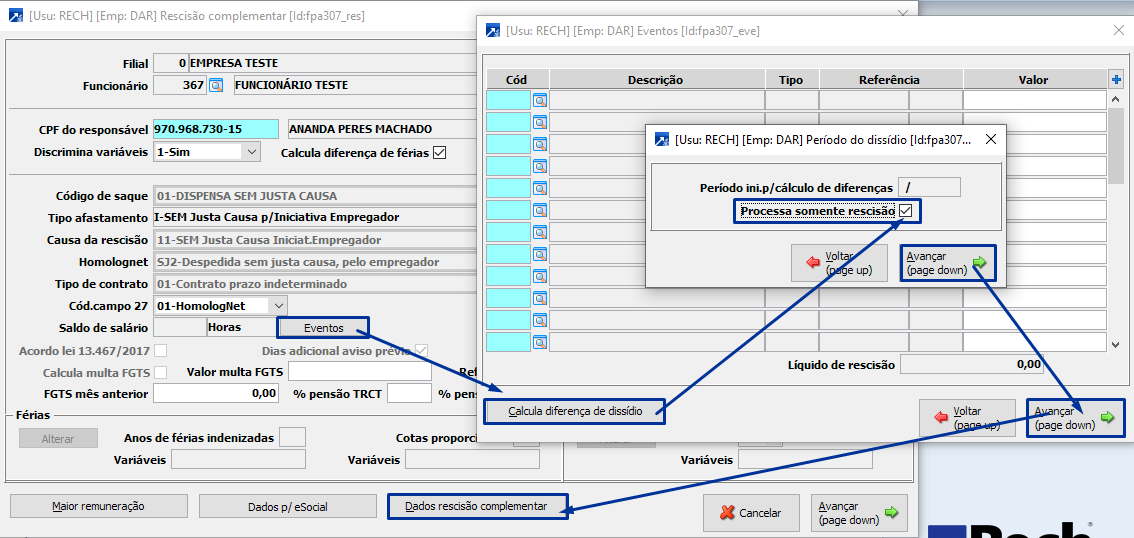The height and width of the screenshot is (538, 1134).
Task: Click first row Cód cell in Eventos
Action: (x=508, y=100)
